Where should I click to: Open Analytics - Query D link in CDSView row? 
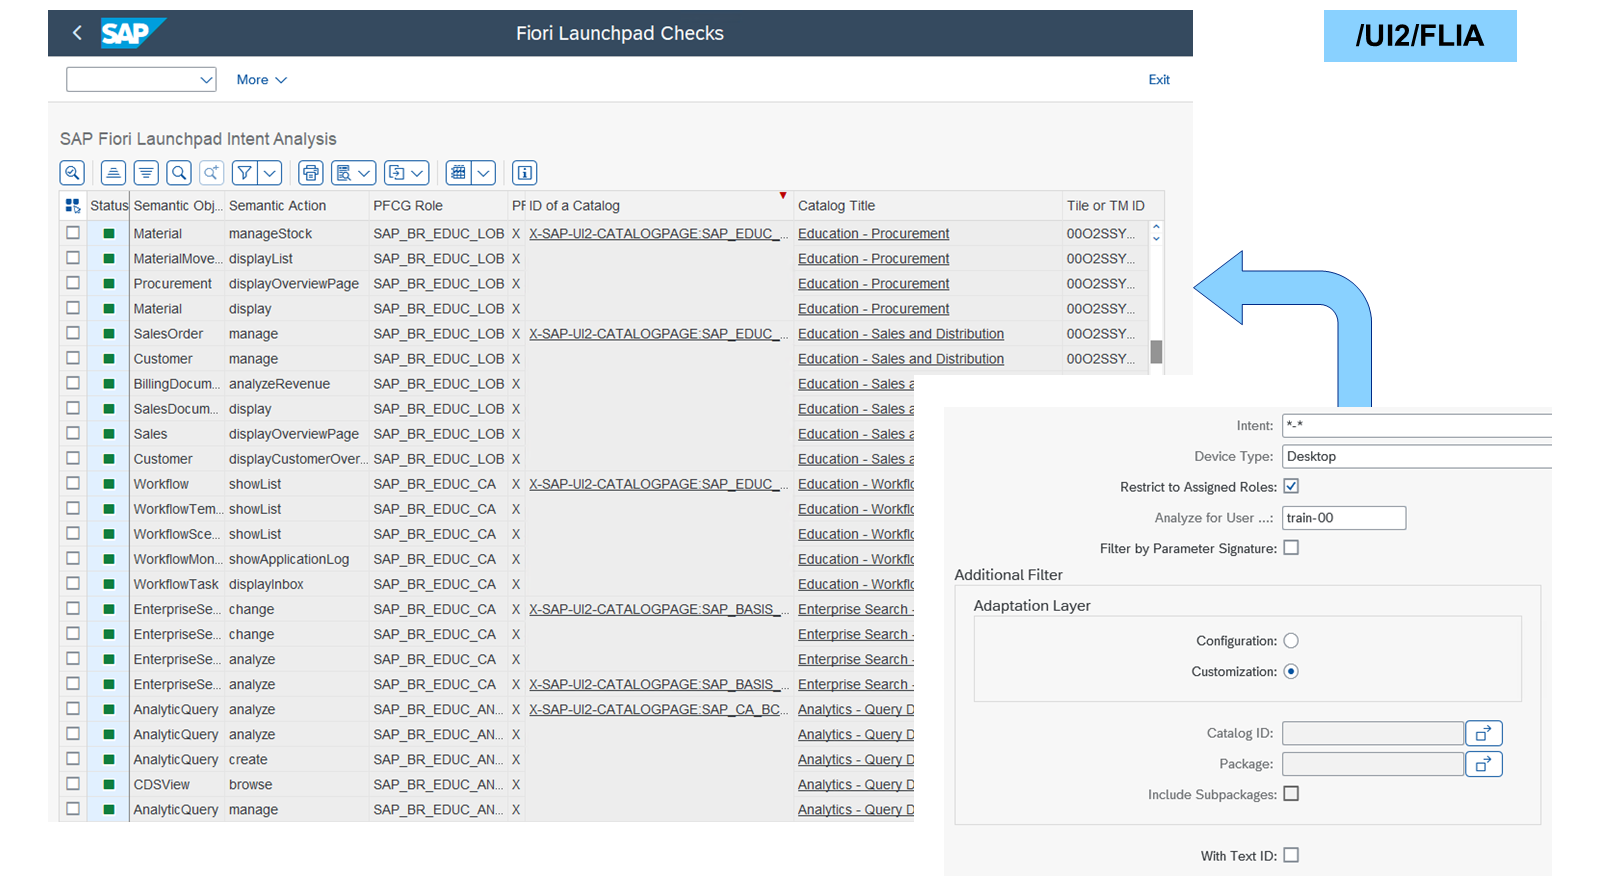856,785
